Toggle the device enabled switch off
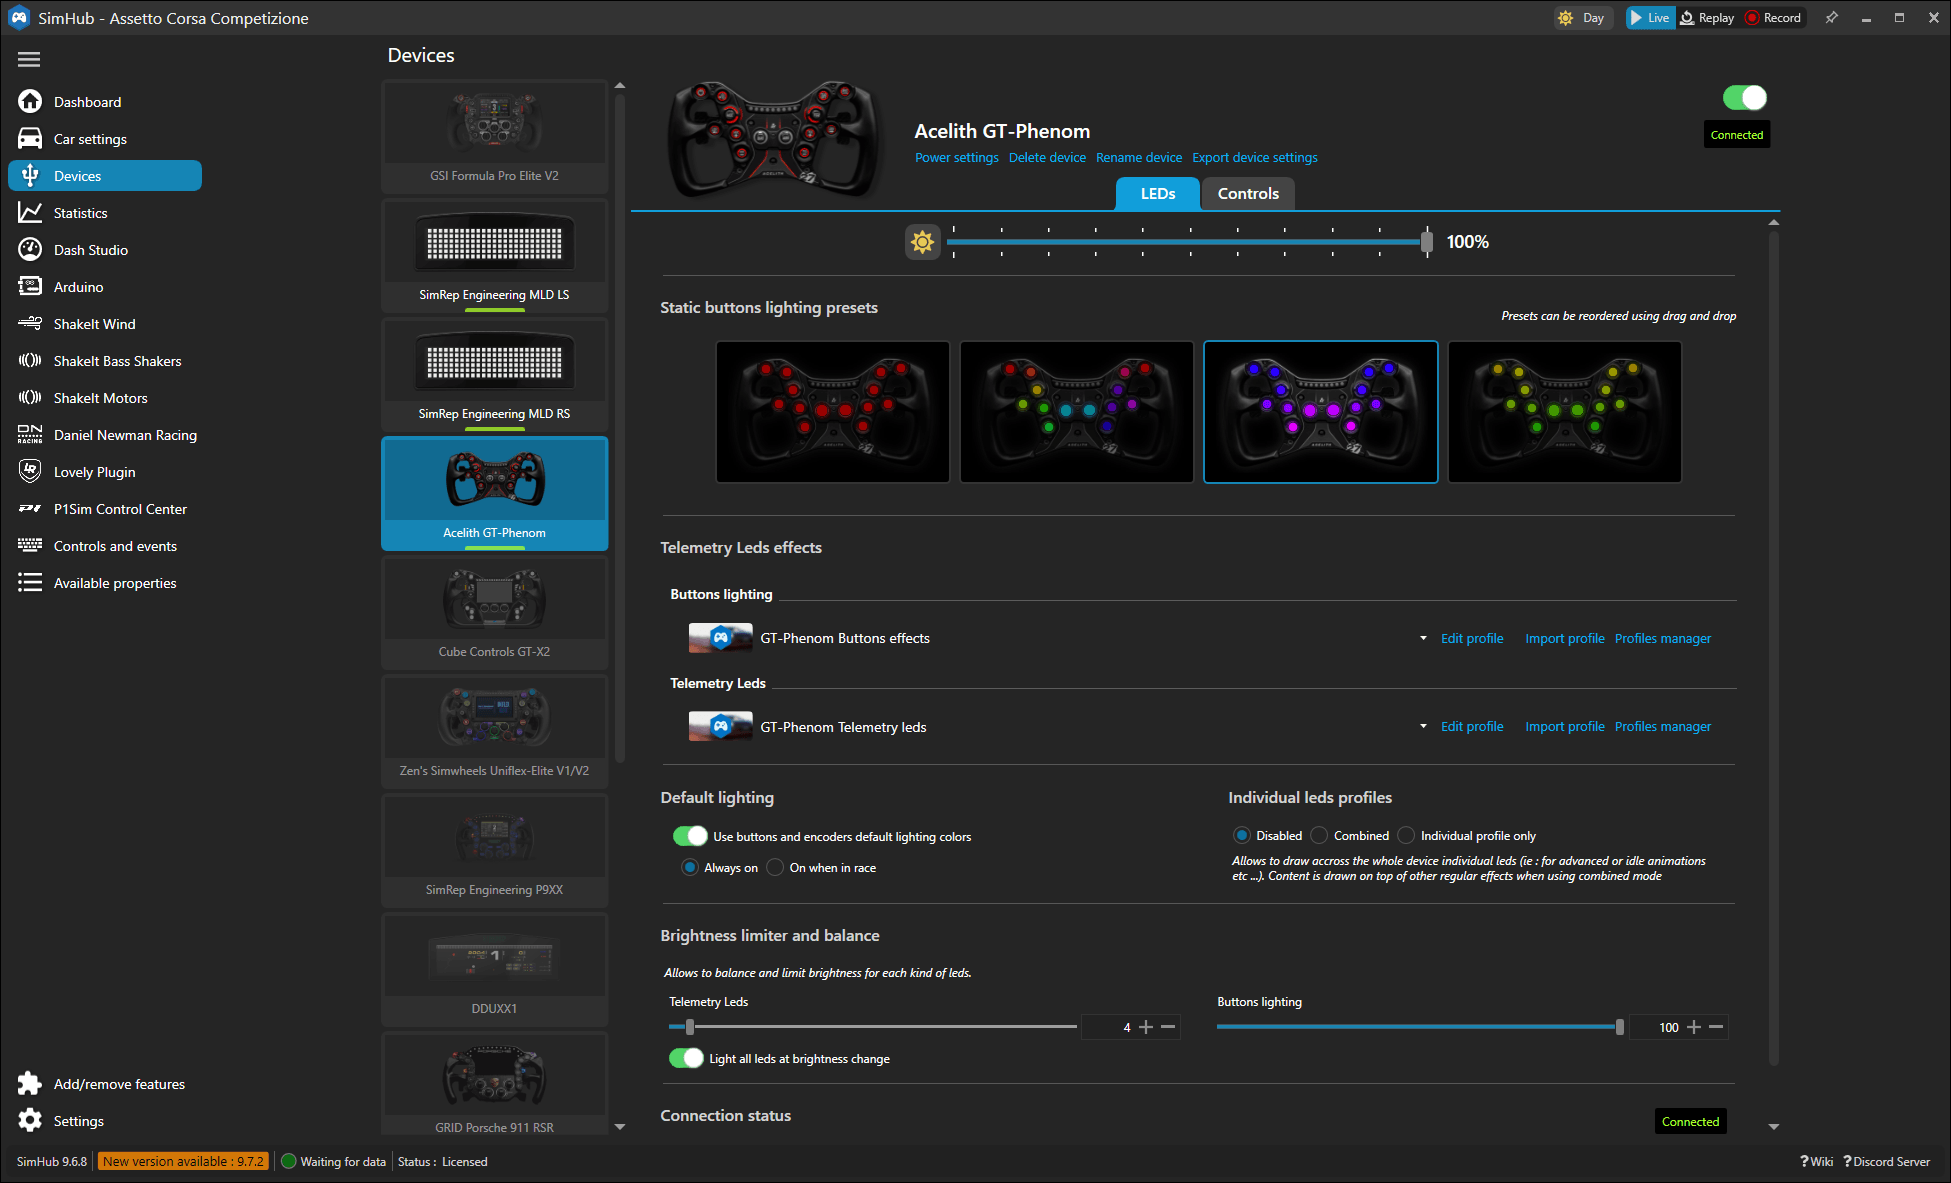The width and height of the screenshot is (1951, 1183). click(x=1744, y=98)
